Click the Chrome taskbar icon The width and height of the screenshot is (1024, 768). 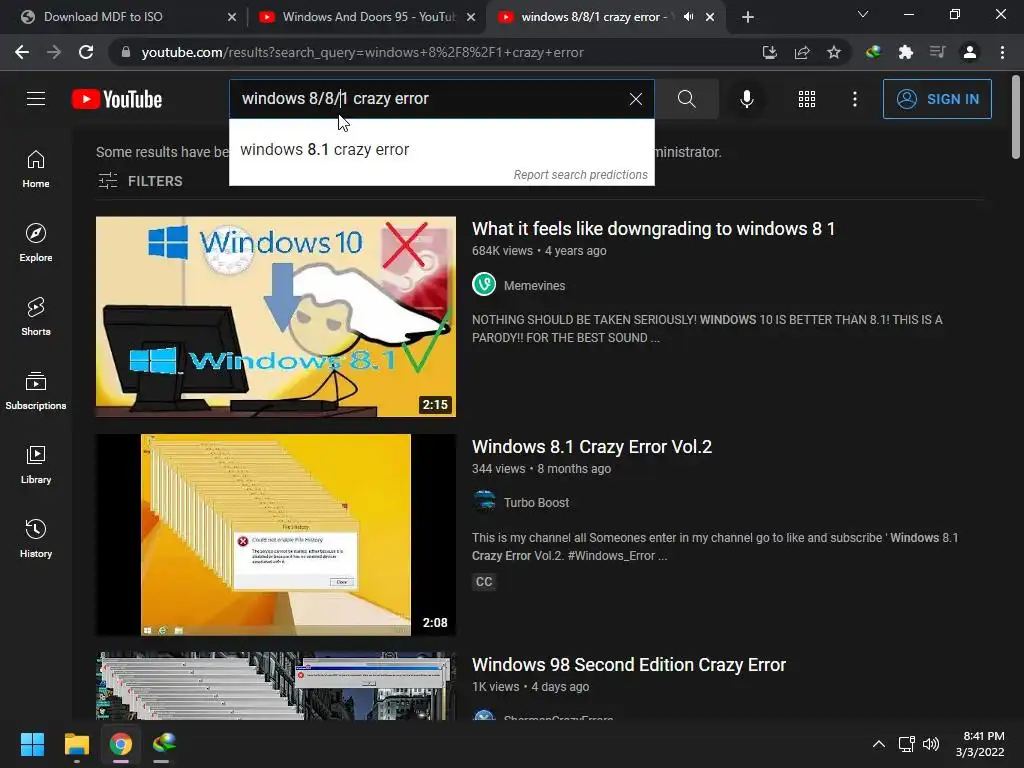pos(121,743)
